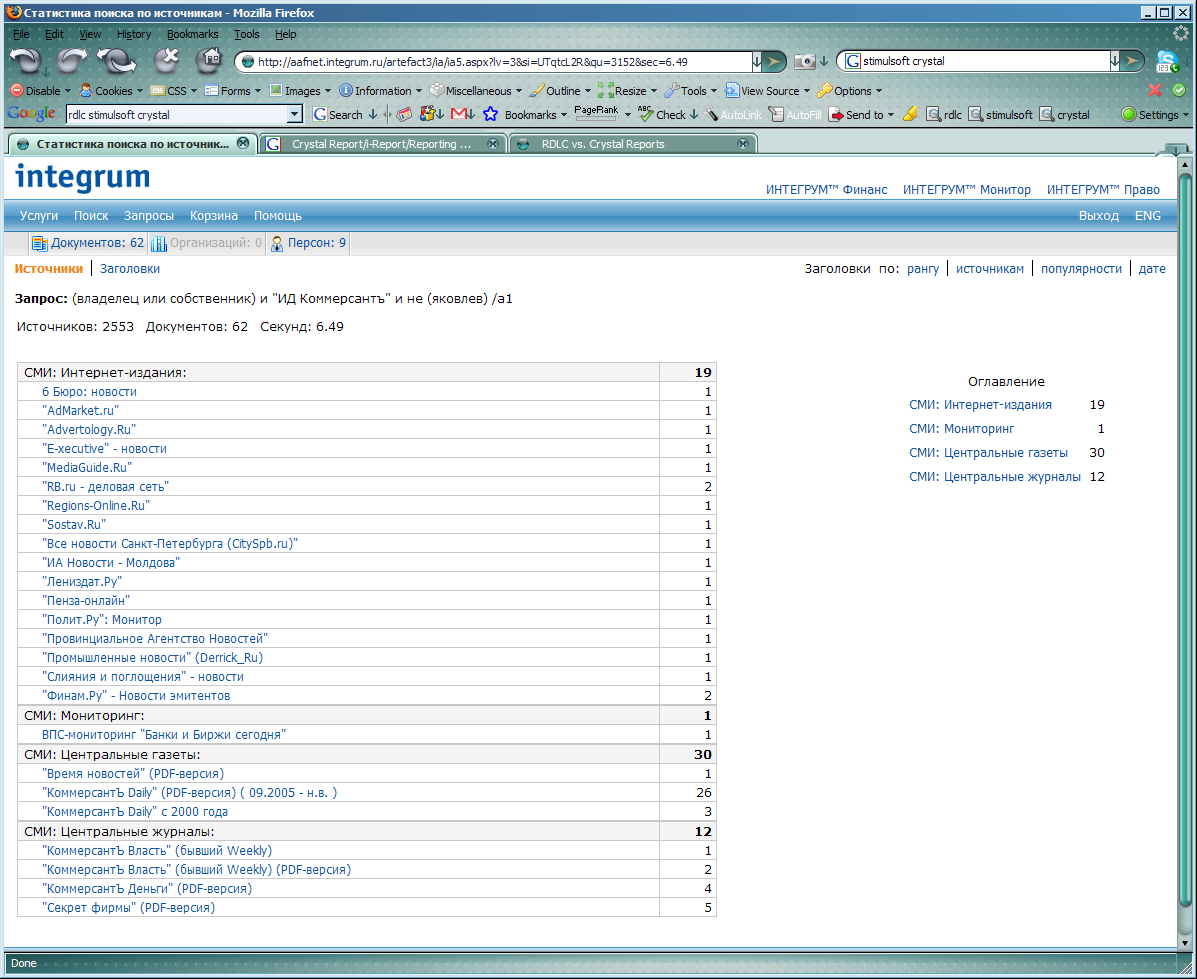Viewport: 1197px width, 979px height.
Task: Click the integrum logo
Action: [82, 178]
